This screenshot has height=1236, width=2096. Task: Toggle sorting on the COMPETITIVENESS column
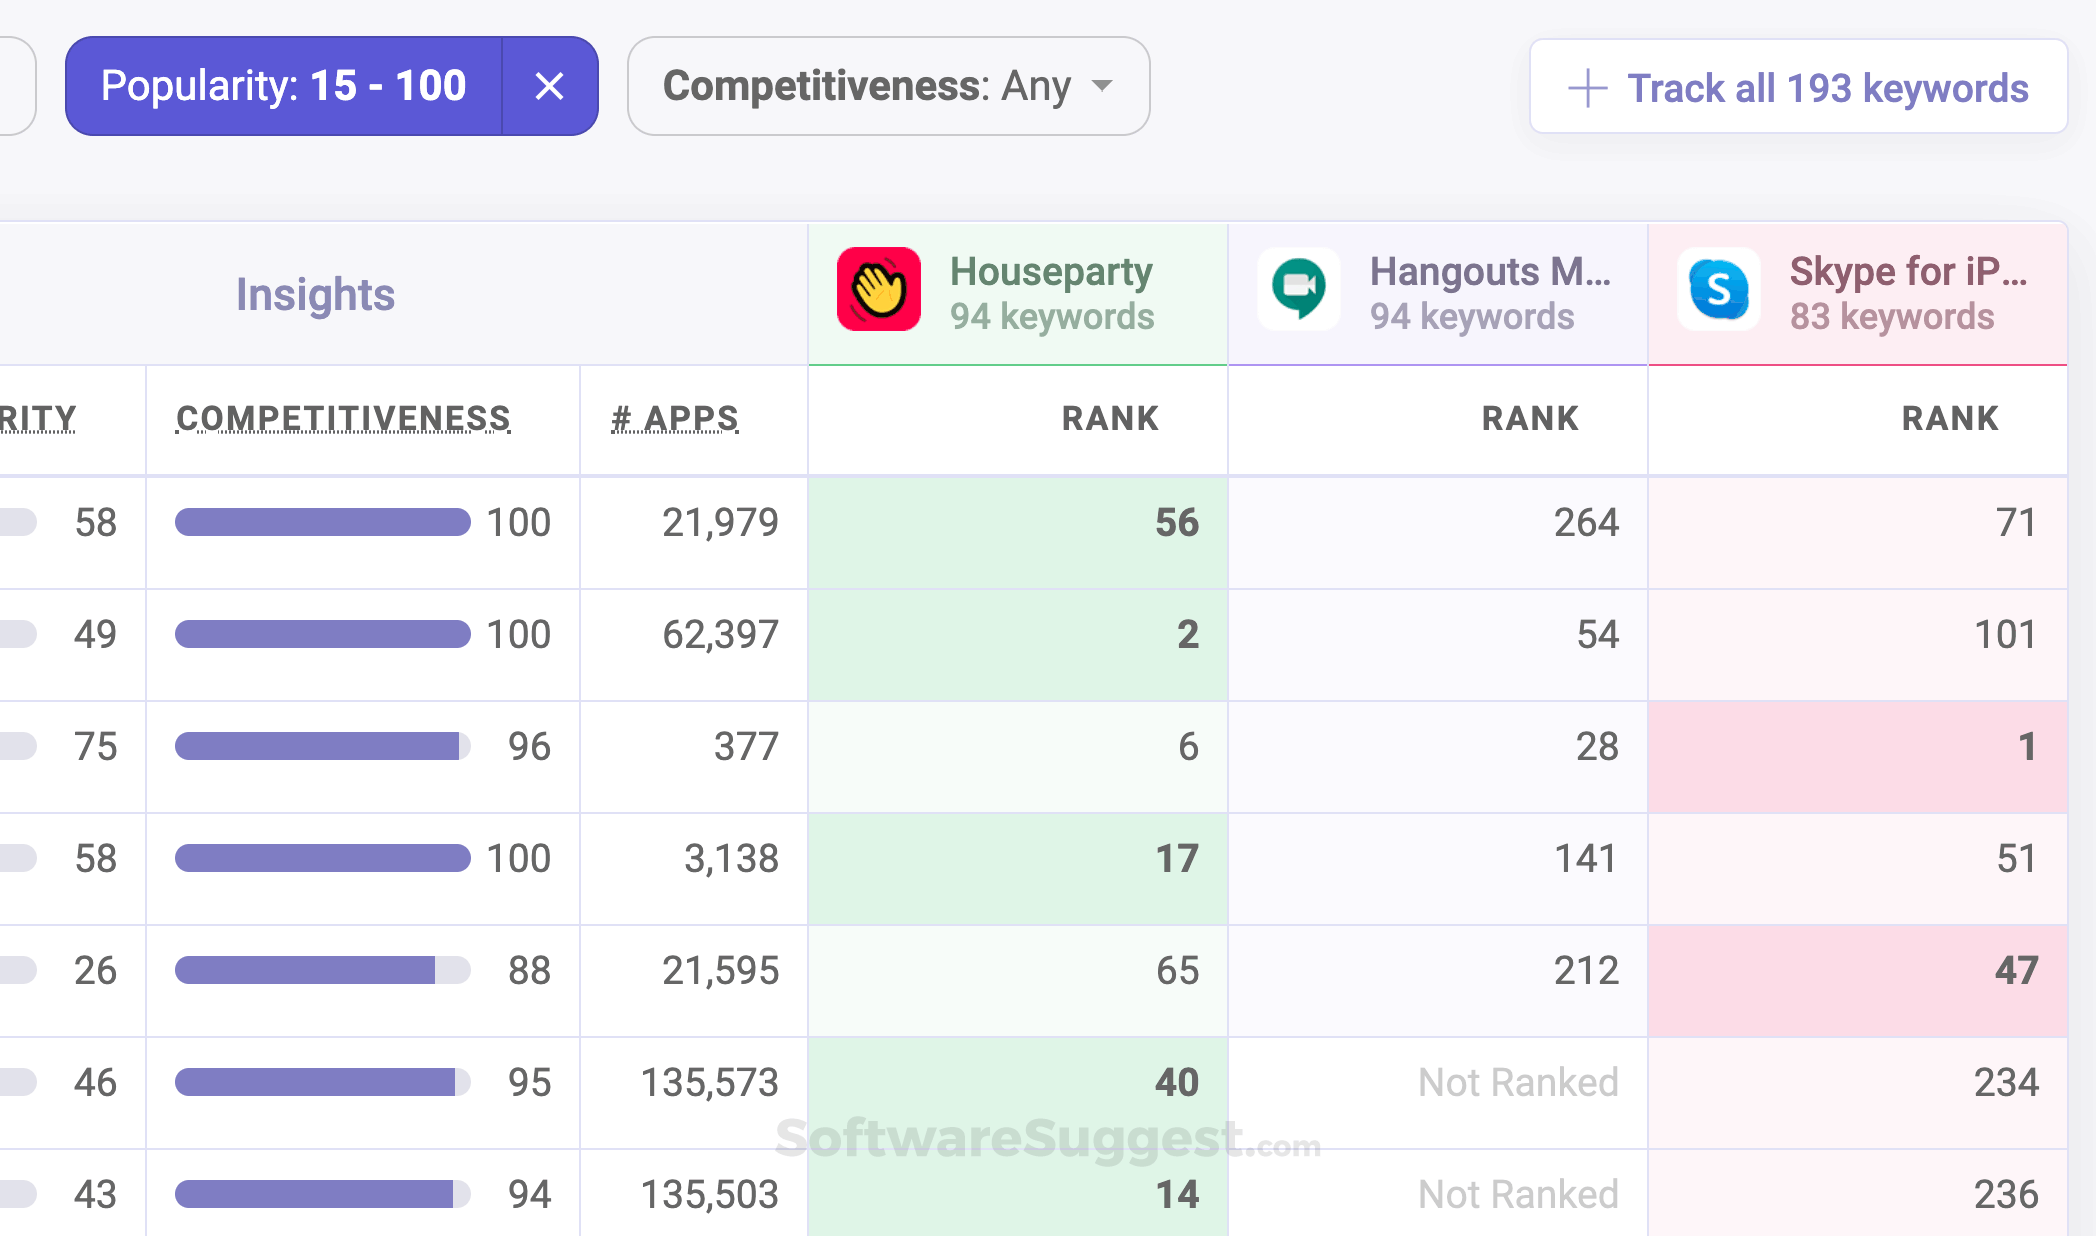[x=343, y=419]
